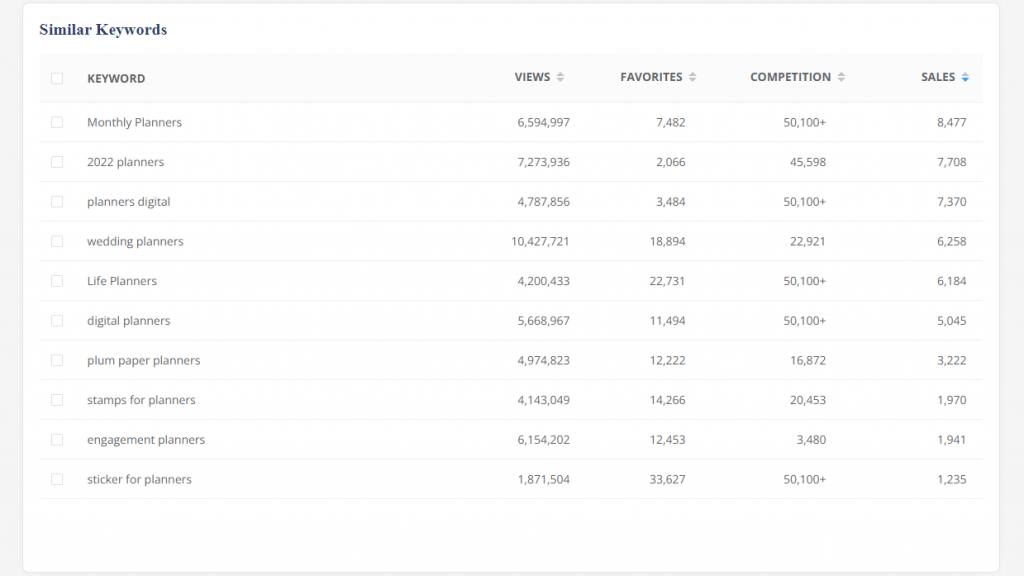Tick the select-all checkbox in header
Image resolution: width=1024 pixels, height=576 pixels.
tap(57, 79)
